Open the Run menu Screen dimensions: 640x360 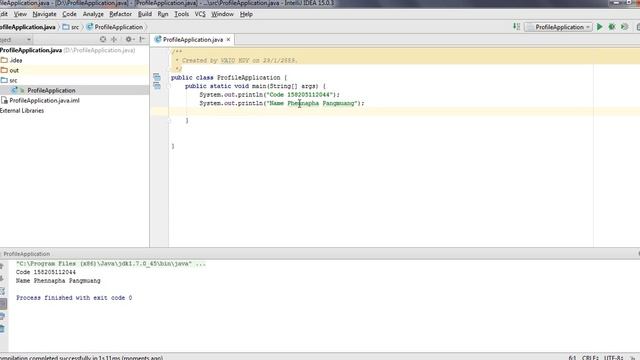[163, 14]
